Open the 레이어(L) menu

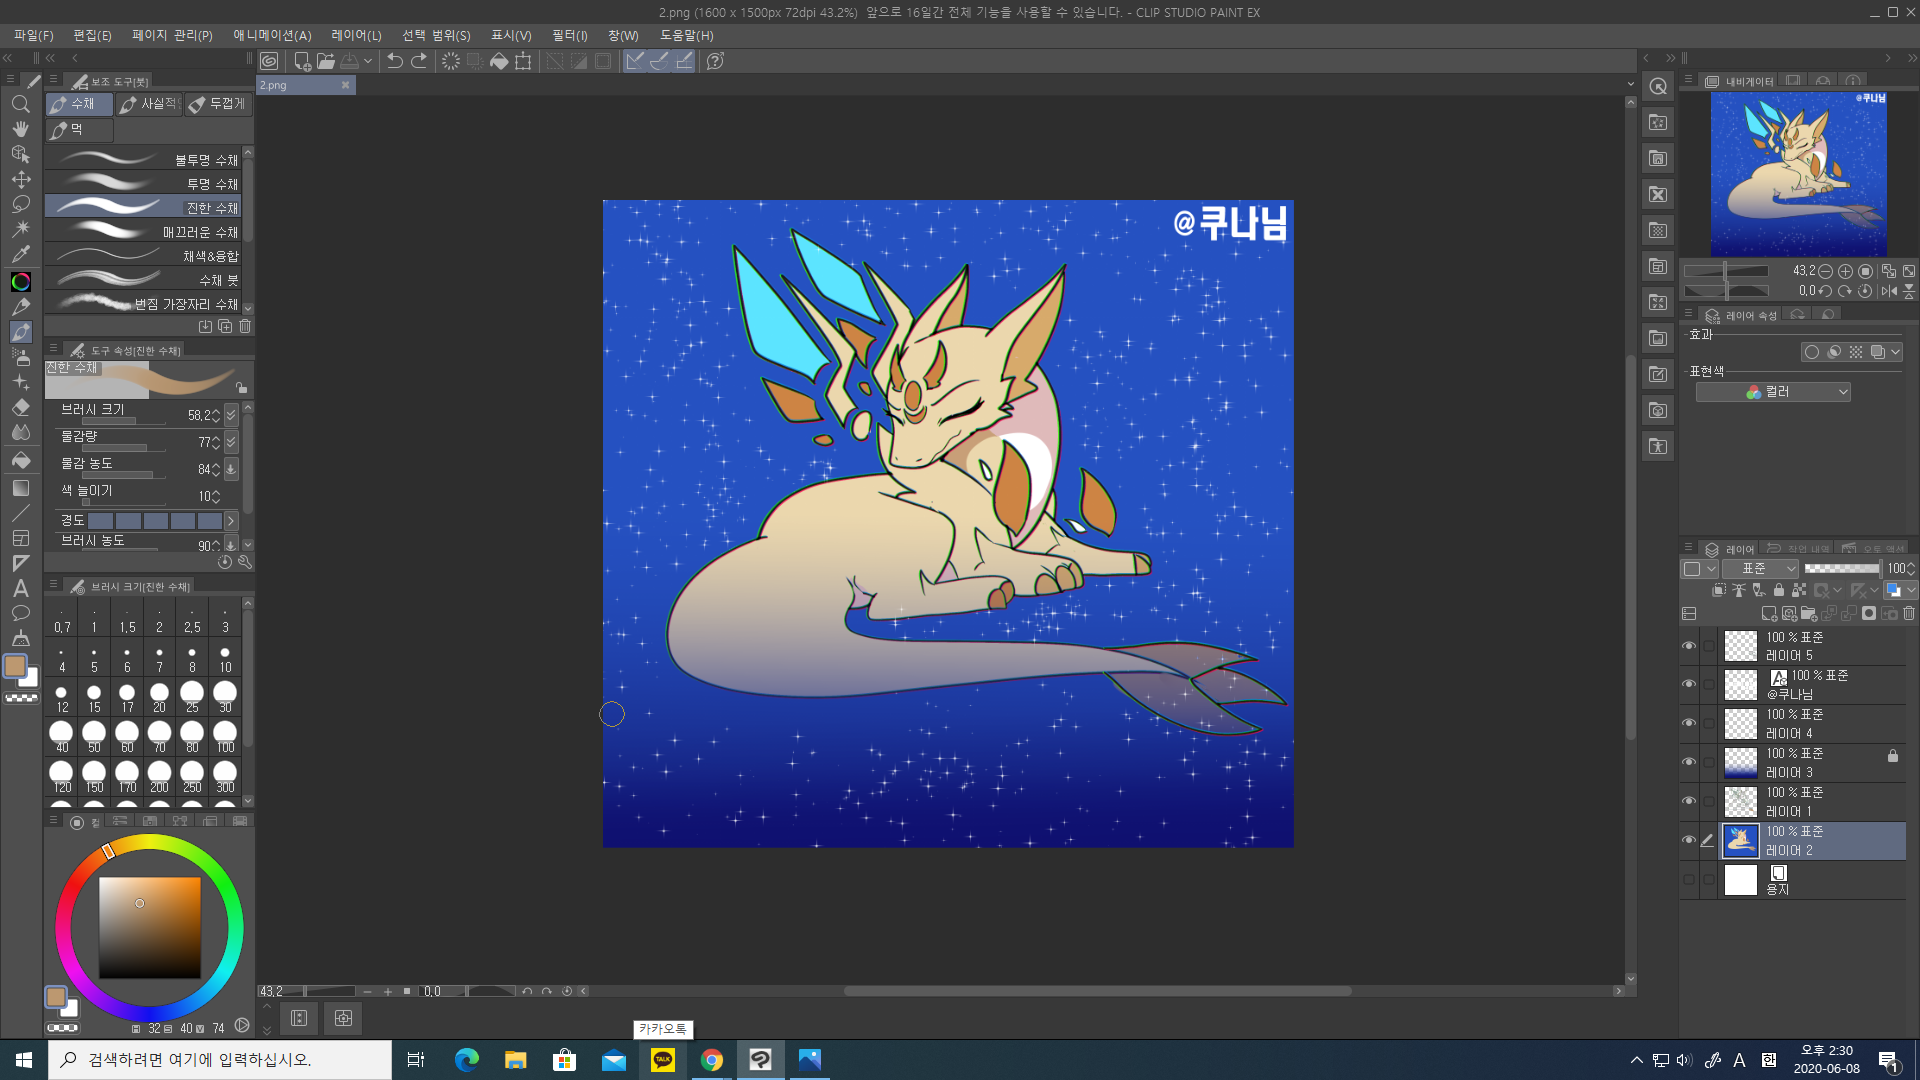[356, 35]
